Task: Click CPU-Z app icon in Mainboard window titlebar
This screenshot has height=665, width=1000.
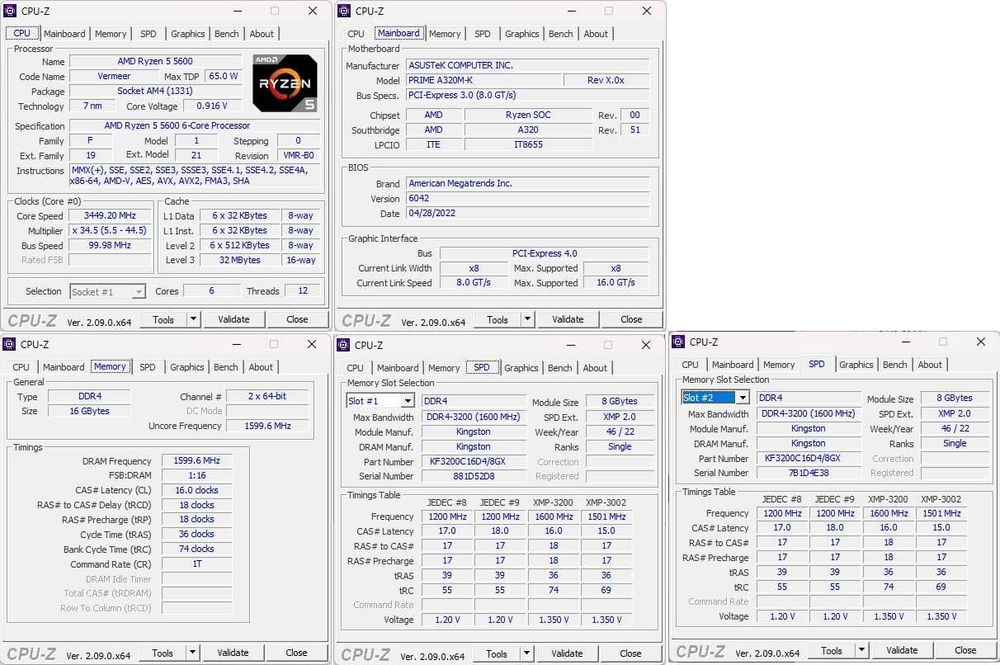Action: point(344,11)
